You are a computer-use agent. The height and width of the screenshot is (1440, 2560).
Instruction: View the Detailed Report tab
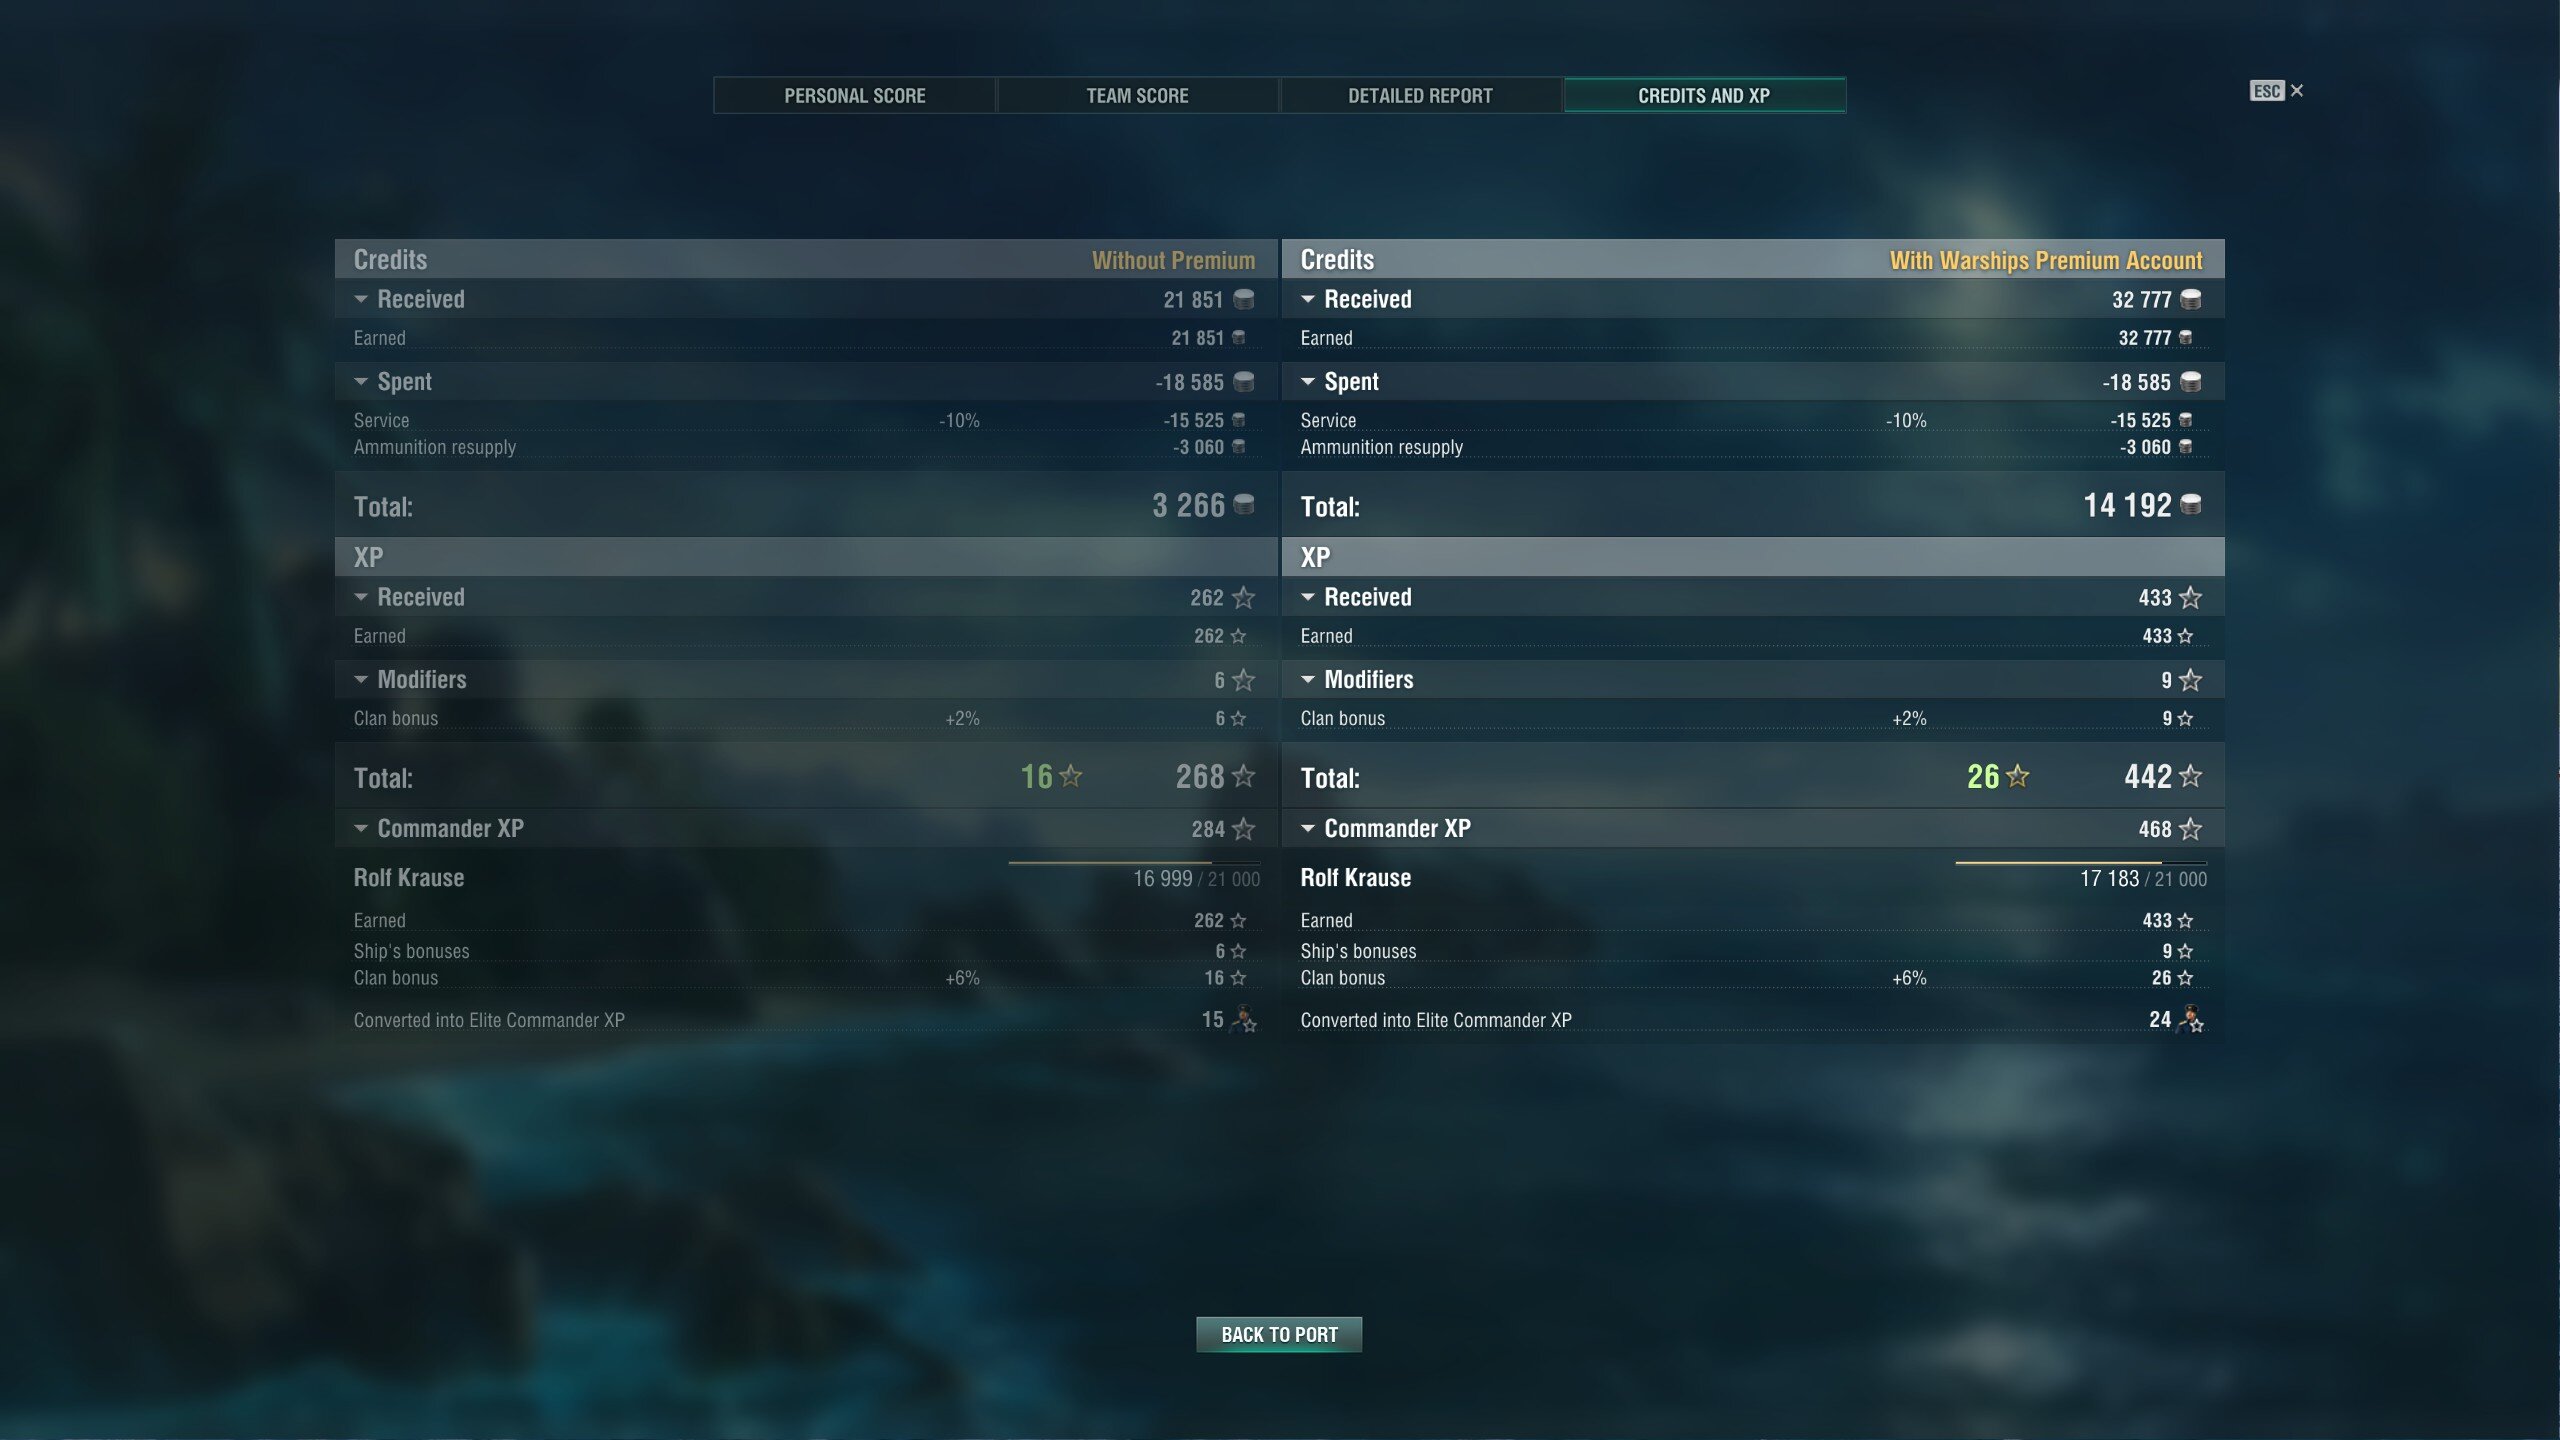coord(1420,95)
